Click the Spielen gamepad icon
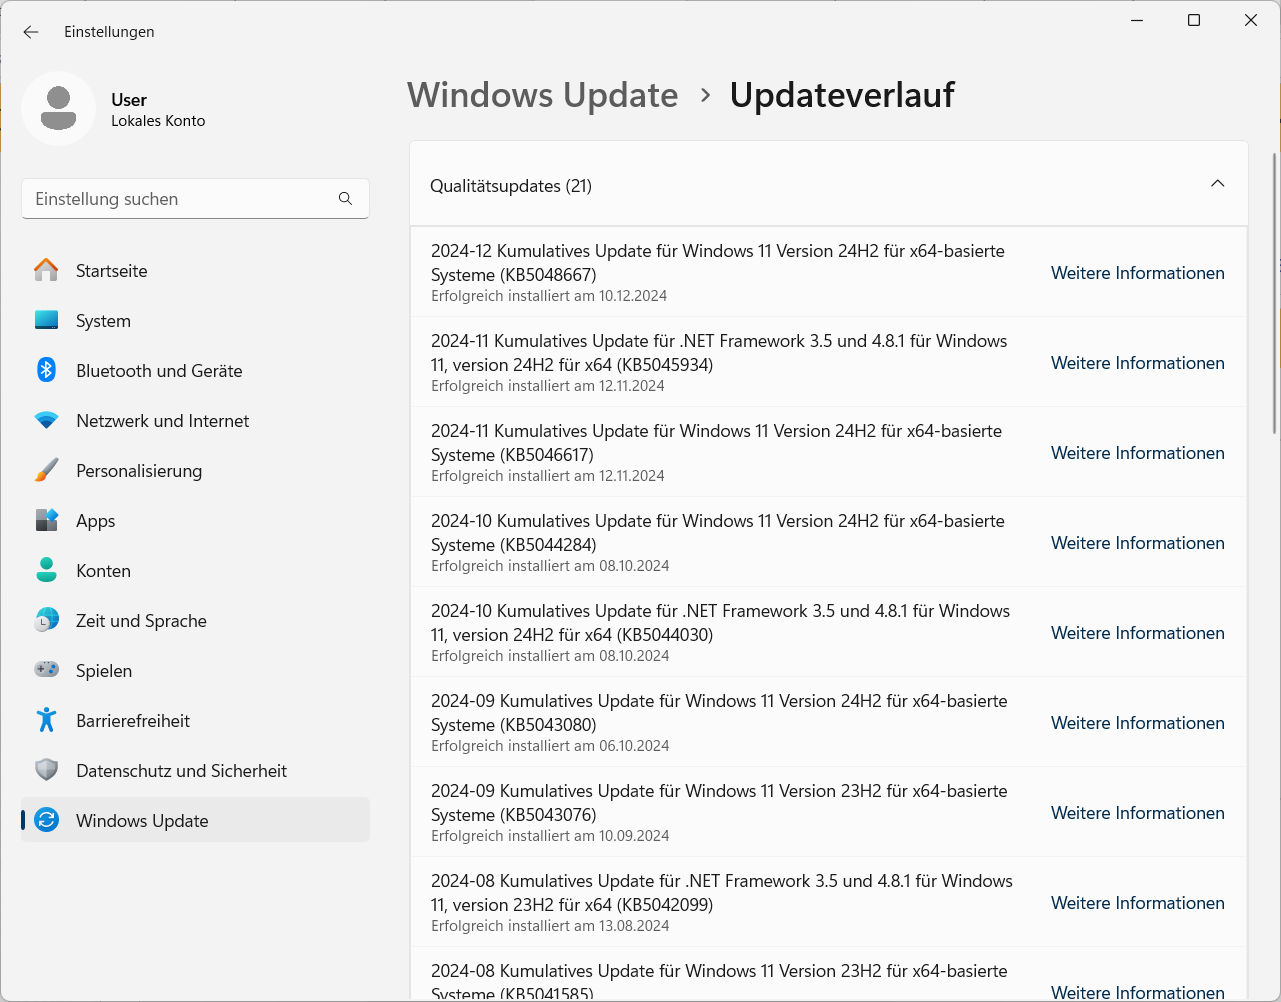 point(46,670)
